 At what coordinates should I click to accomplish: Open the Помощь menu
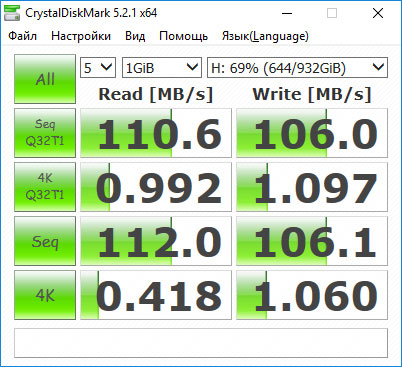coord(183,36)
